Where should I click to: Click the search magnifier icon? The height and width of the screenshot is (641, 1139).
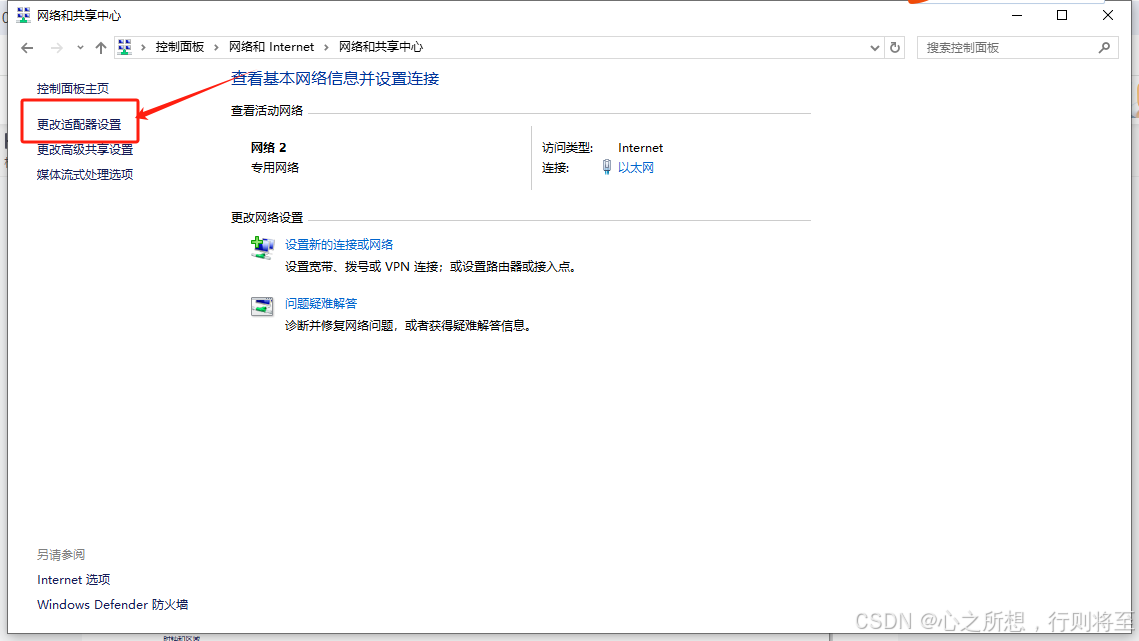[x=1104, y=47]
